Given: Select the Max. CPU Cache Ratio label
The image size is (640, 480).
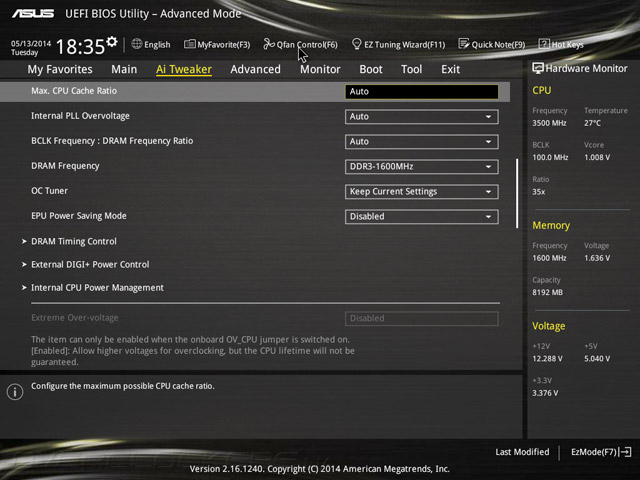Looking at the screenshot, I should tap(74, 91).
